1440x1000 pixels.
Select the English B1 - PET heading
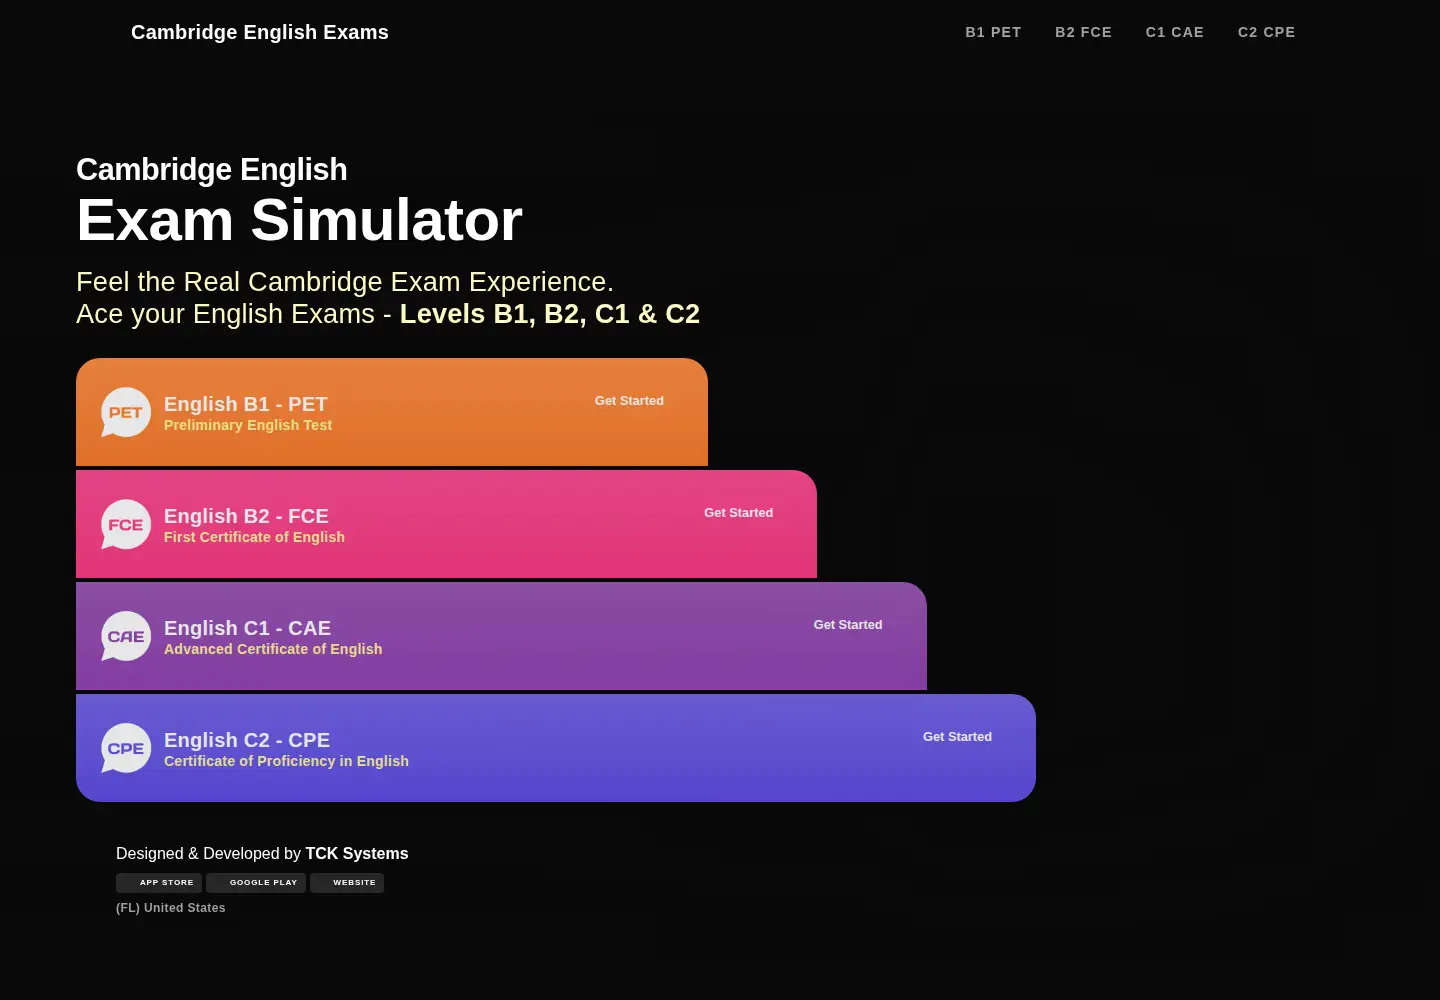tap(246, 404)
